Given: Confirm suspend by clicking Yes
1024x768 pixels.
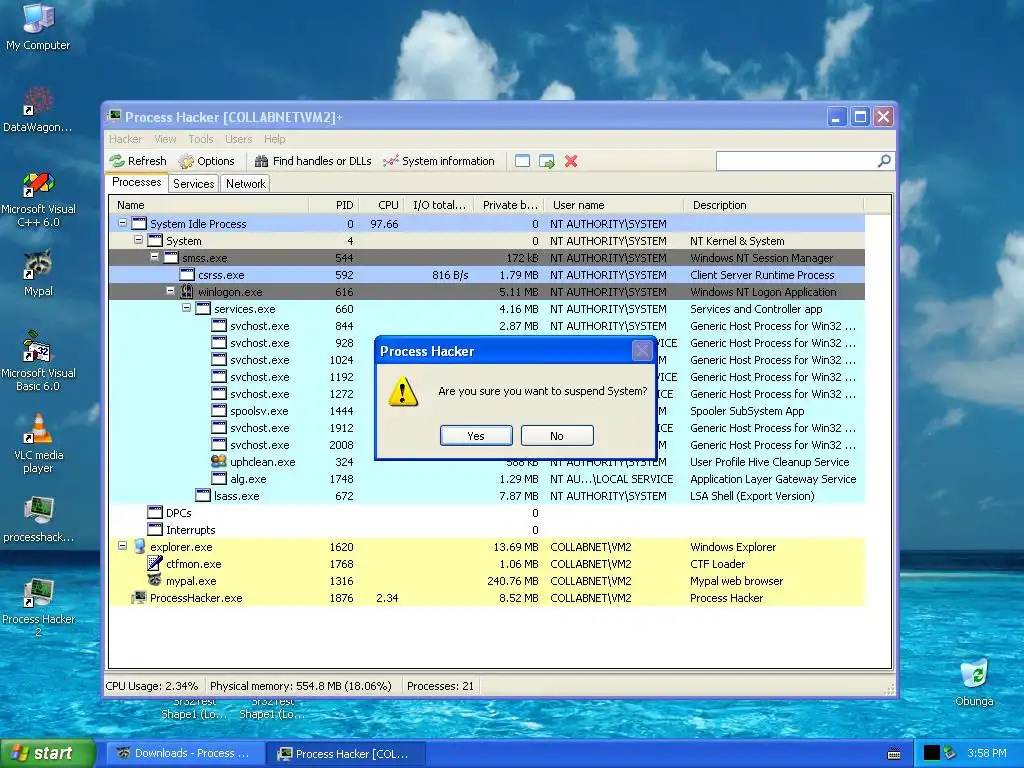Looking at the screenshot, I should (476, 436).
